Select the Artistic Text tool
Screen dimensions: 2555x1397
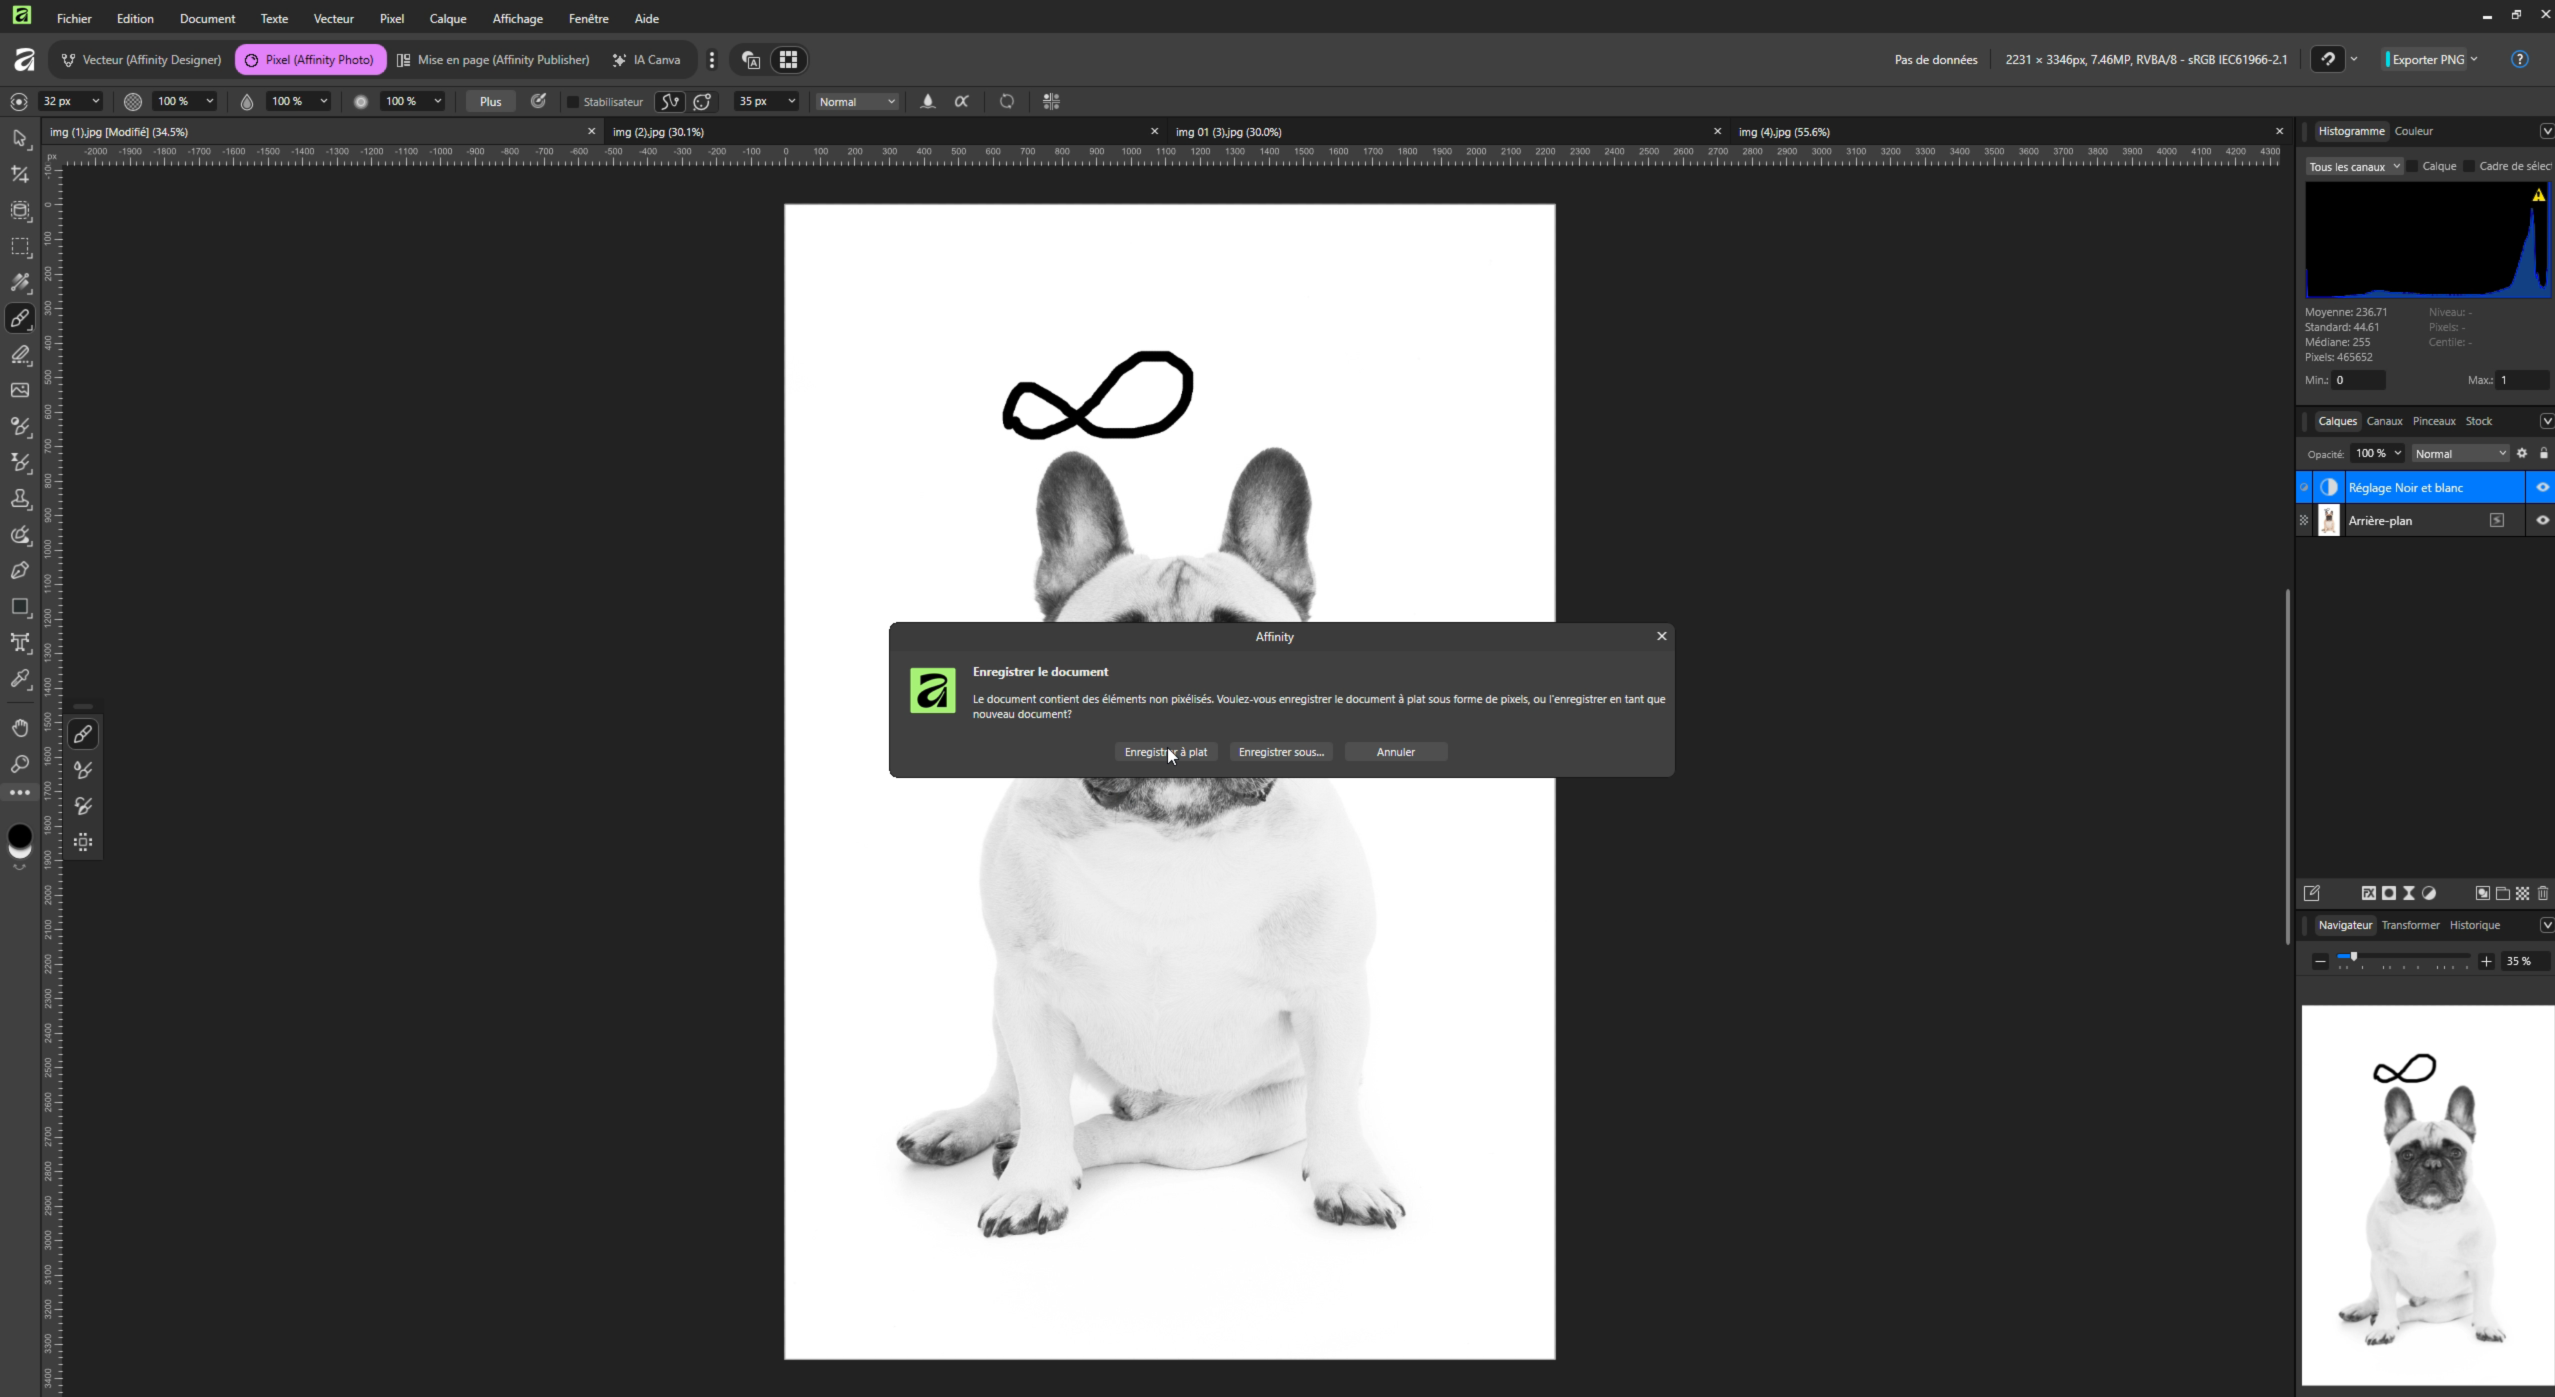pyautogui.click(x=20, y=643)
